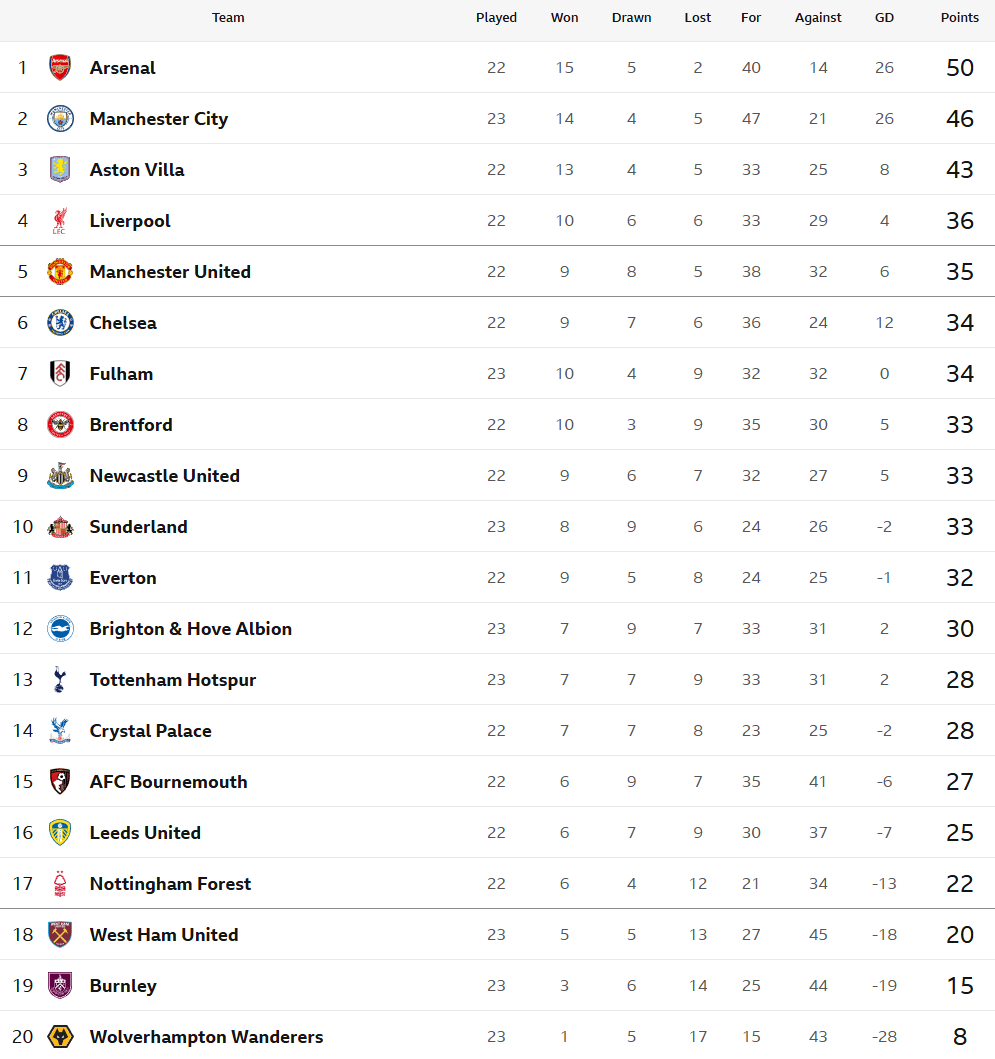Screen dimensions: 995x1059
Task: Click the Chelsea crest icon
Action: 60,323
